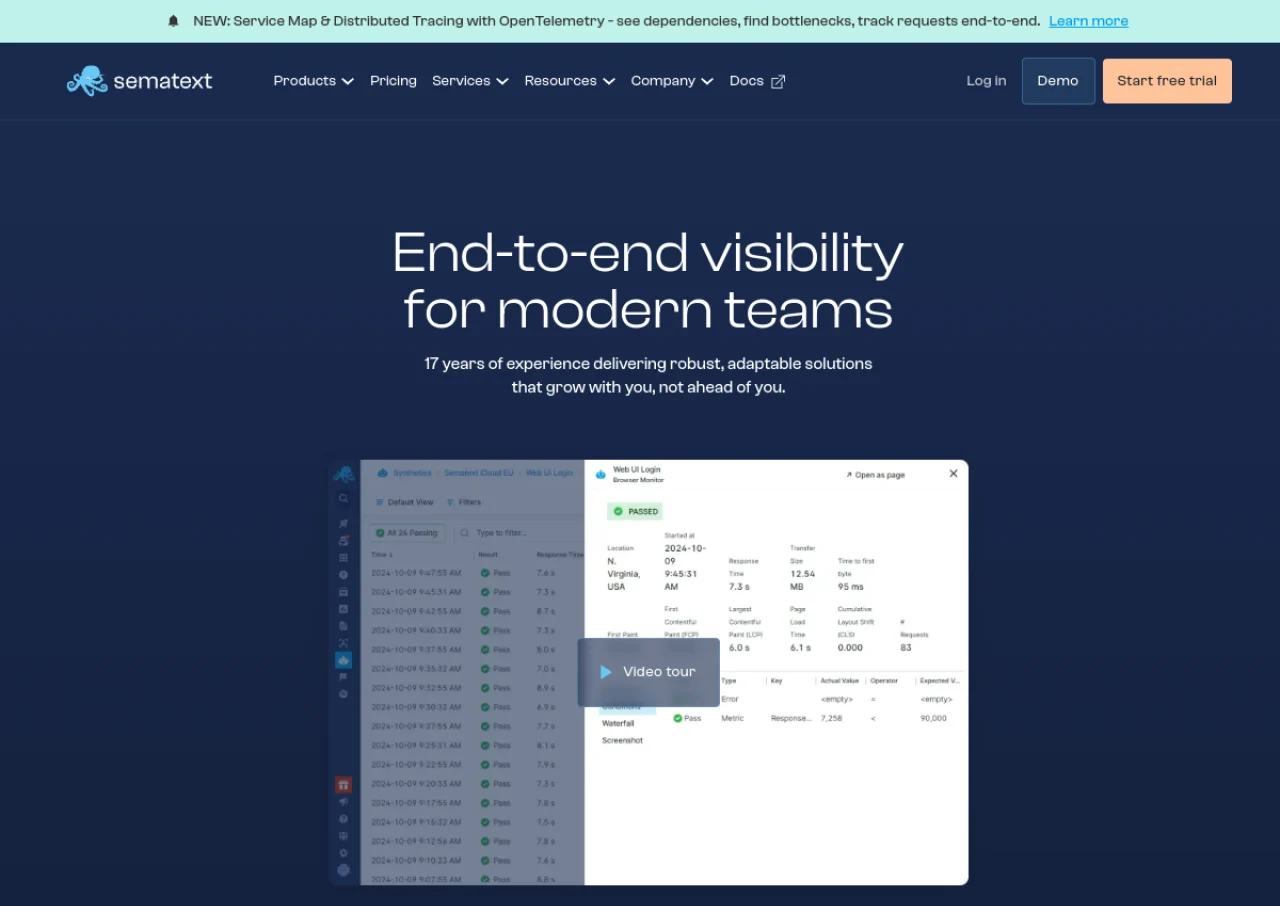1280x906 pixels.
Task: Select the 9:42:55 AM run row
Action: pyautogui.click(x=472, y=611)
